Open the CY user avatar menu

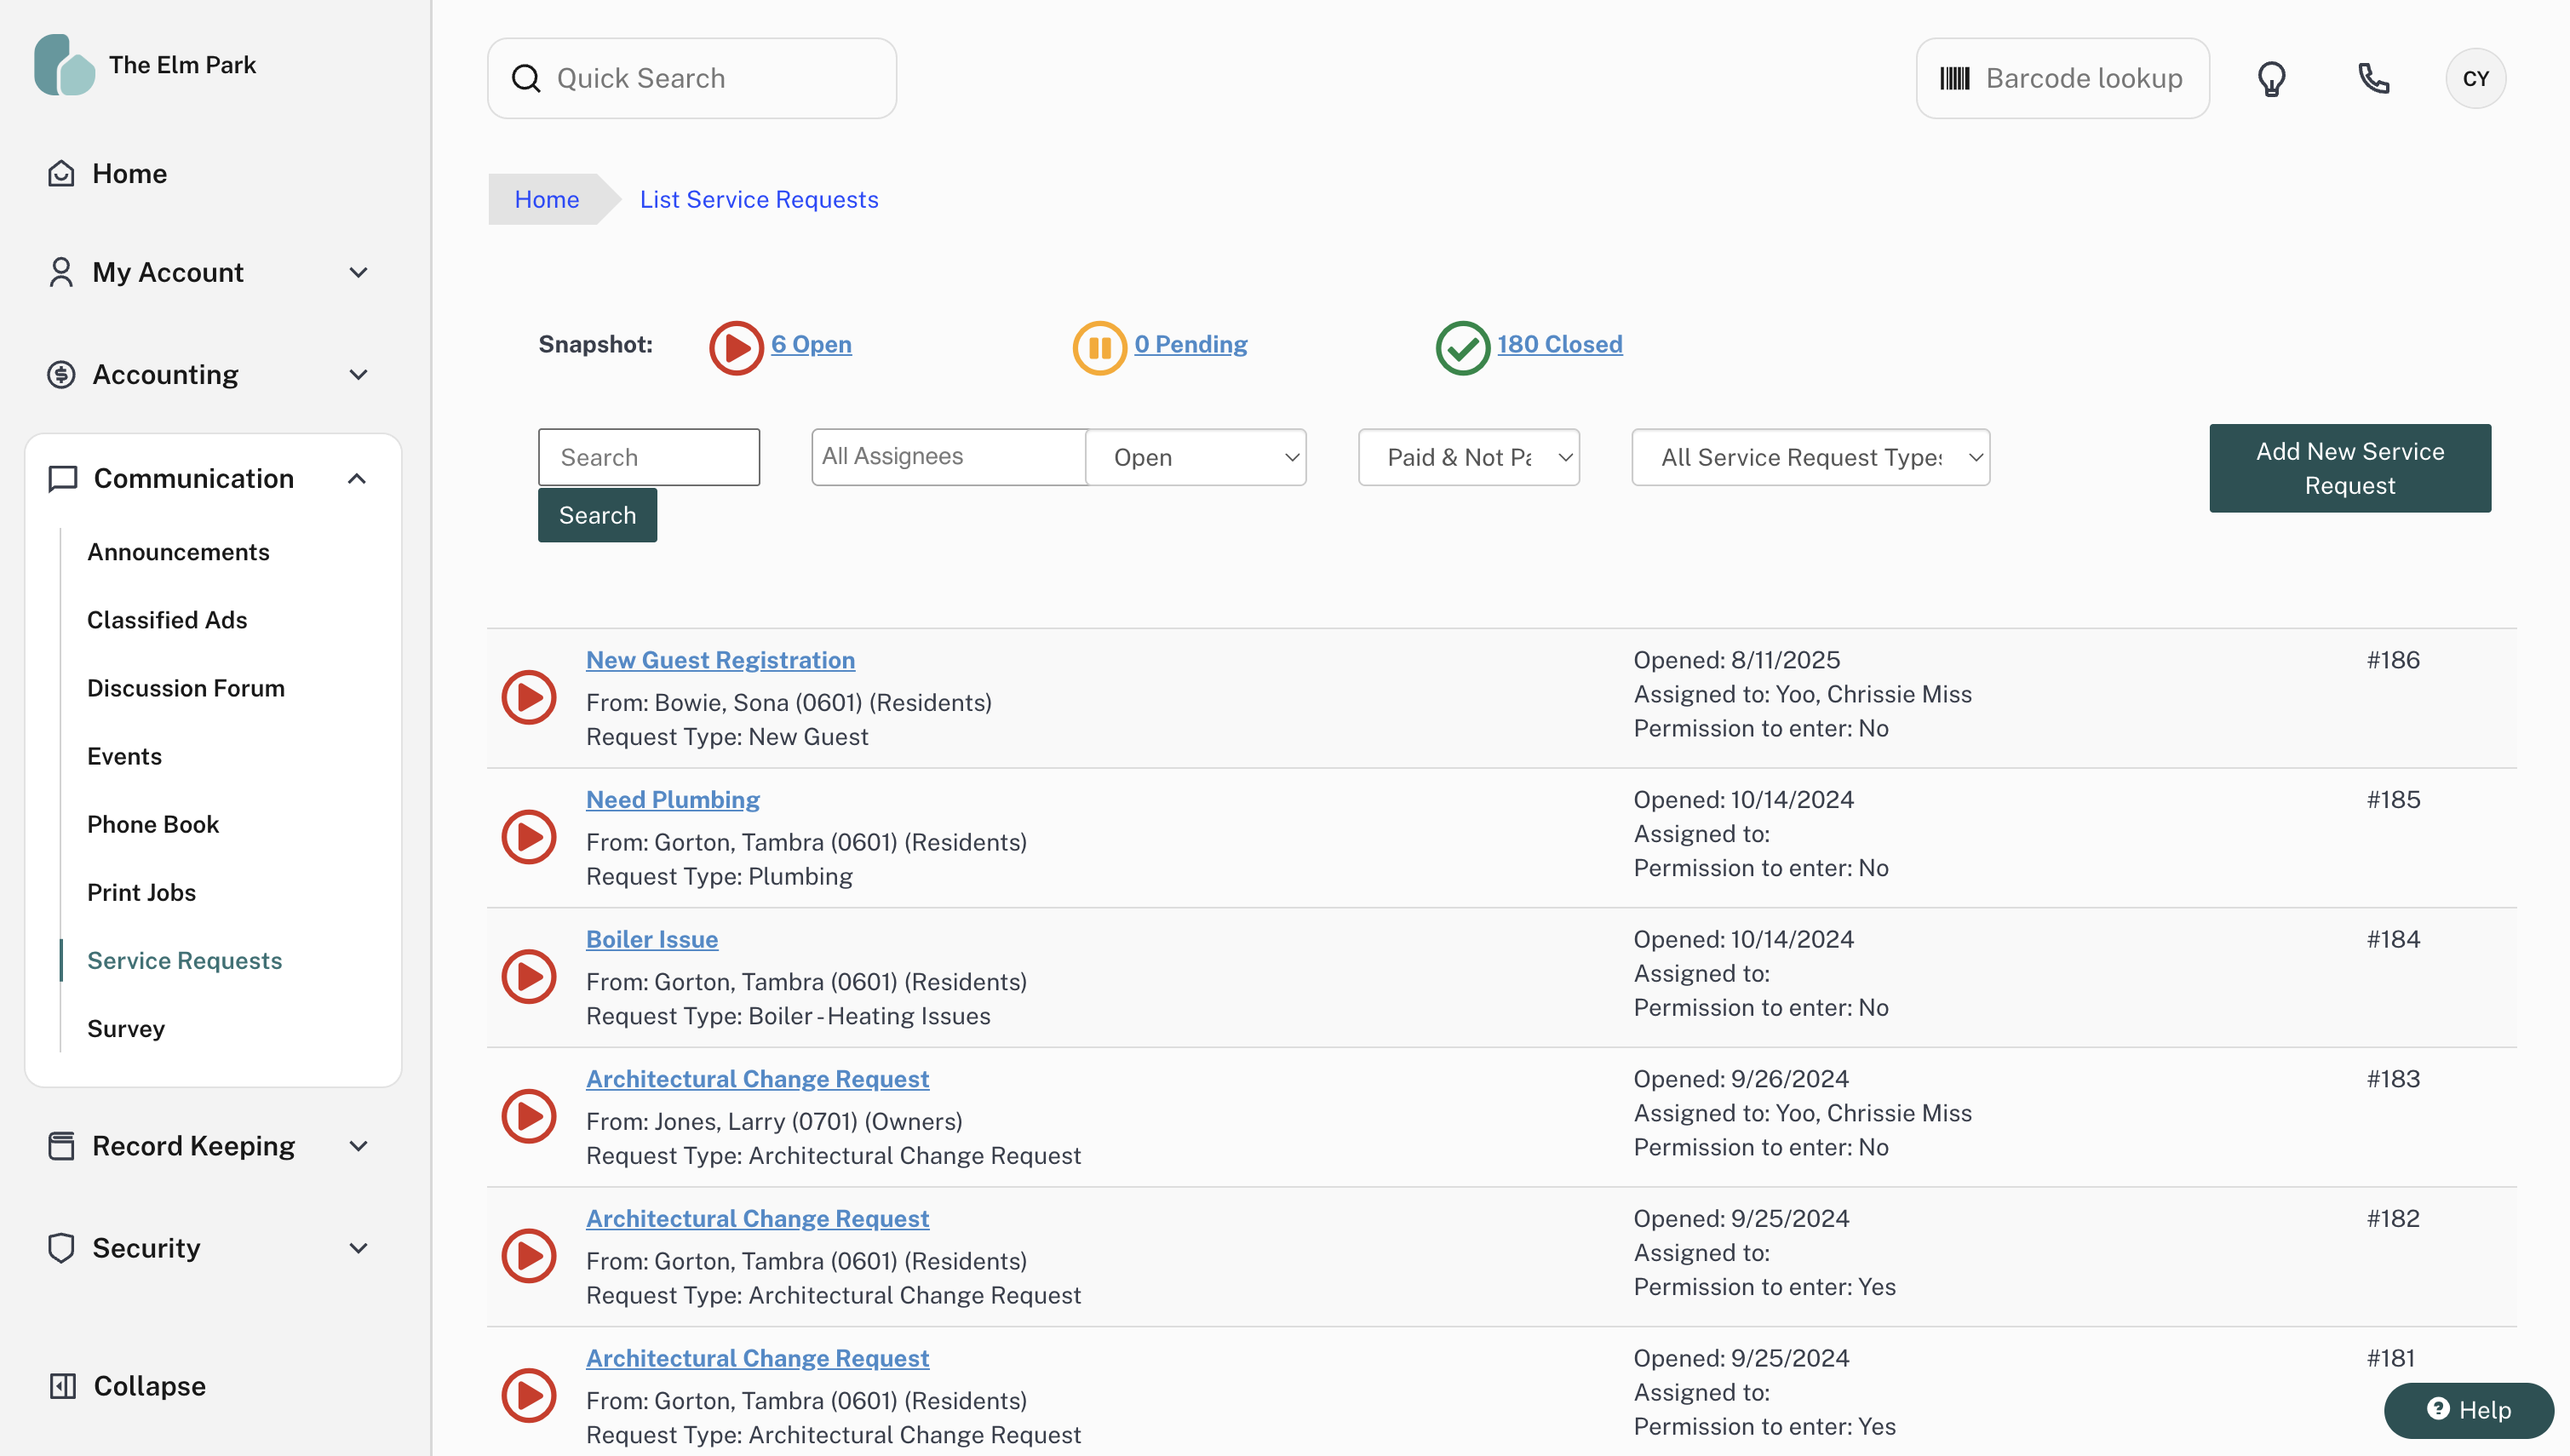pos(2475,78)
